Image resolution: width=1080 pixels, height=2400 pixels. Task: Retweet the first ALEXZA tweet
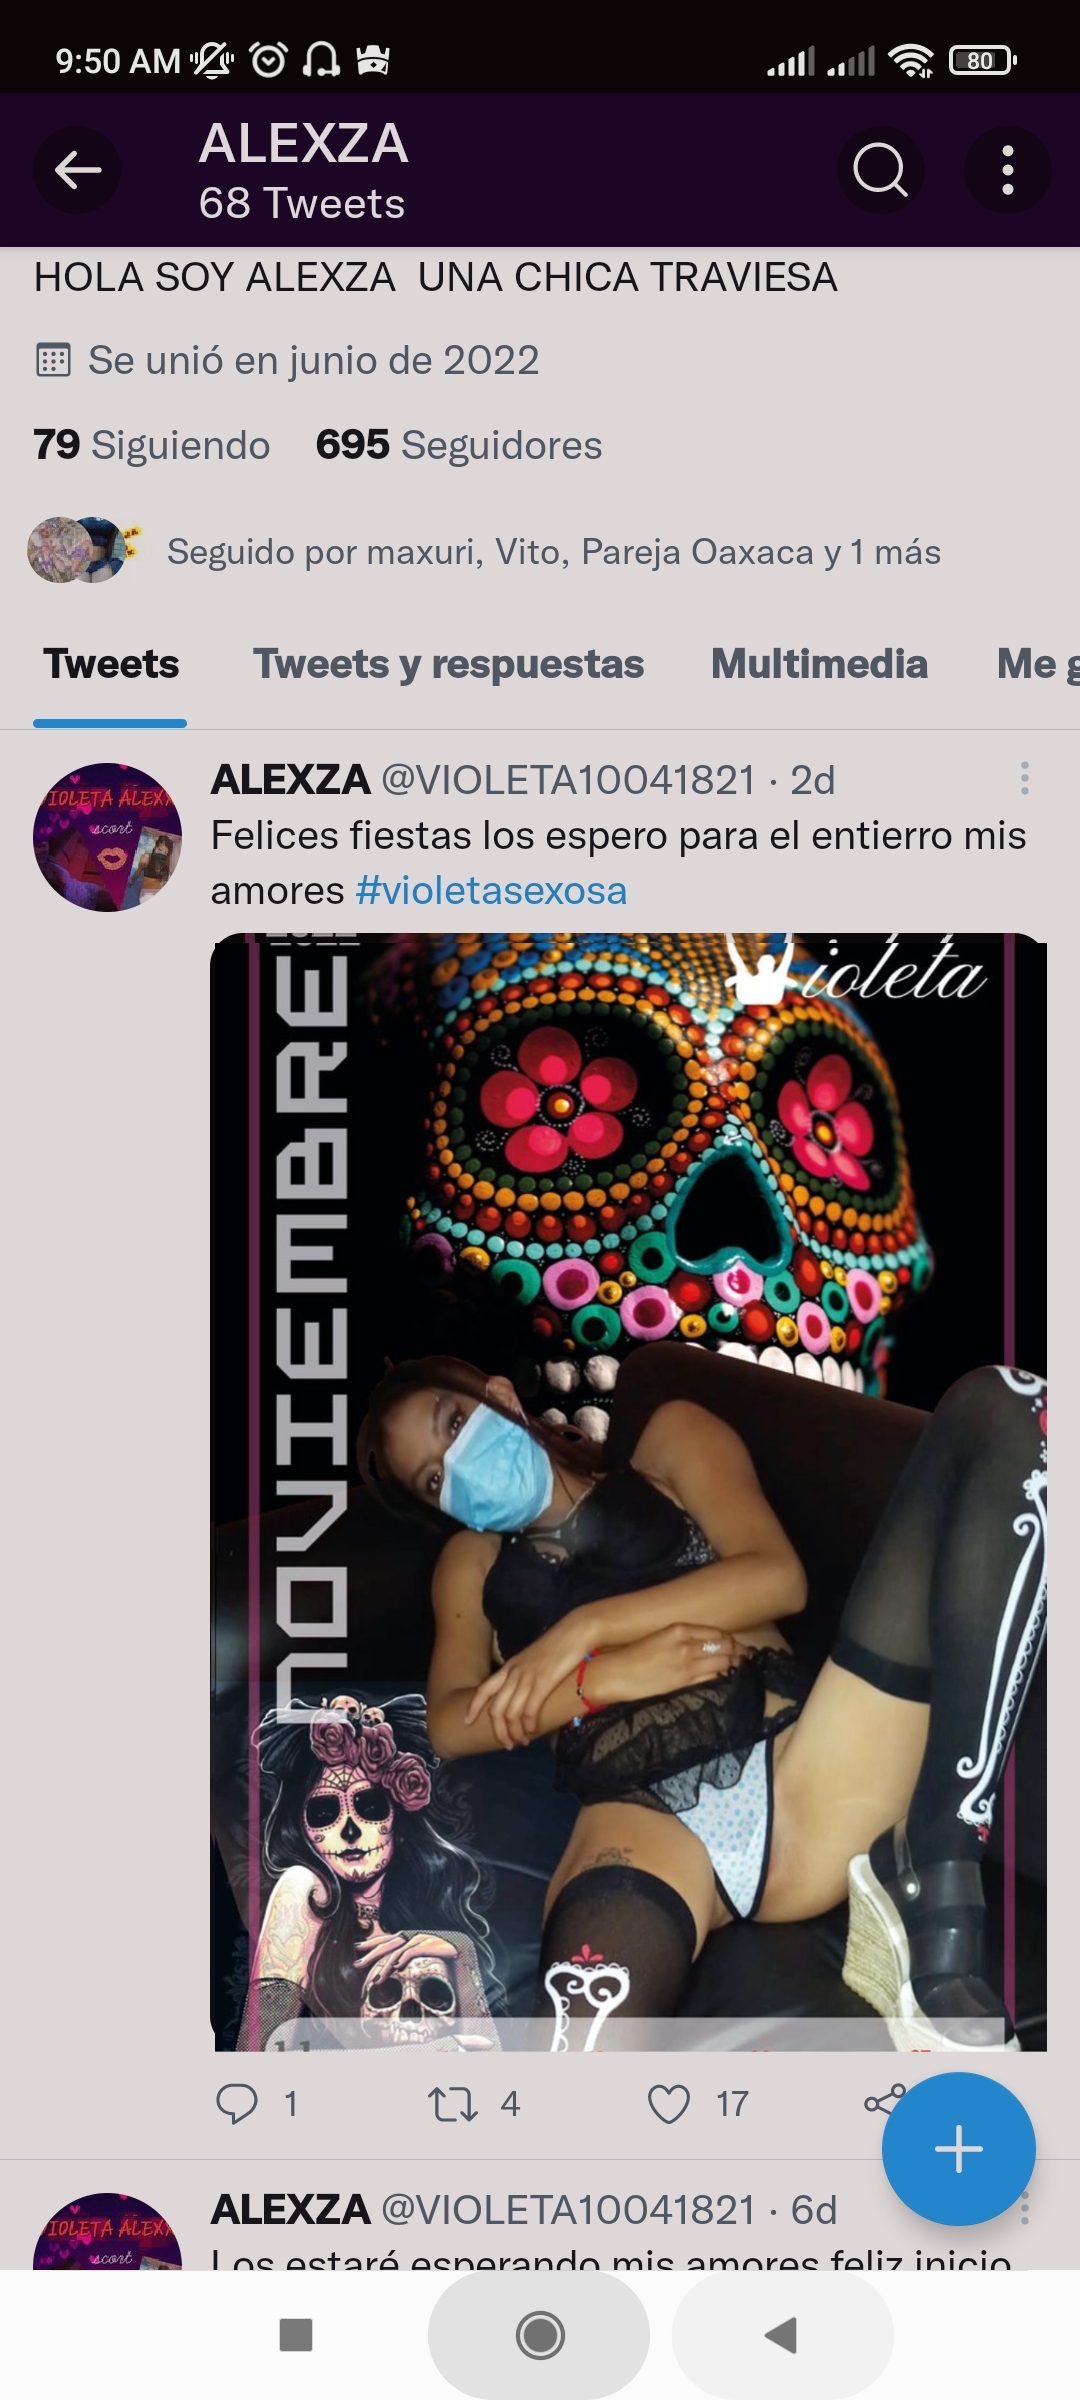453,2104
